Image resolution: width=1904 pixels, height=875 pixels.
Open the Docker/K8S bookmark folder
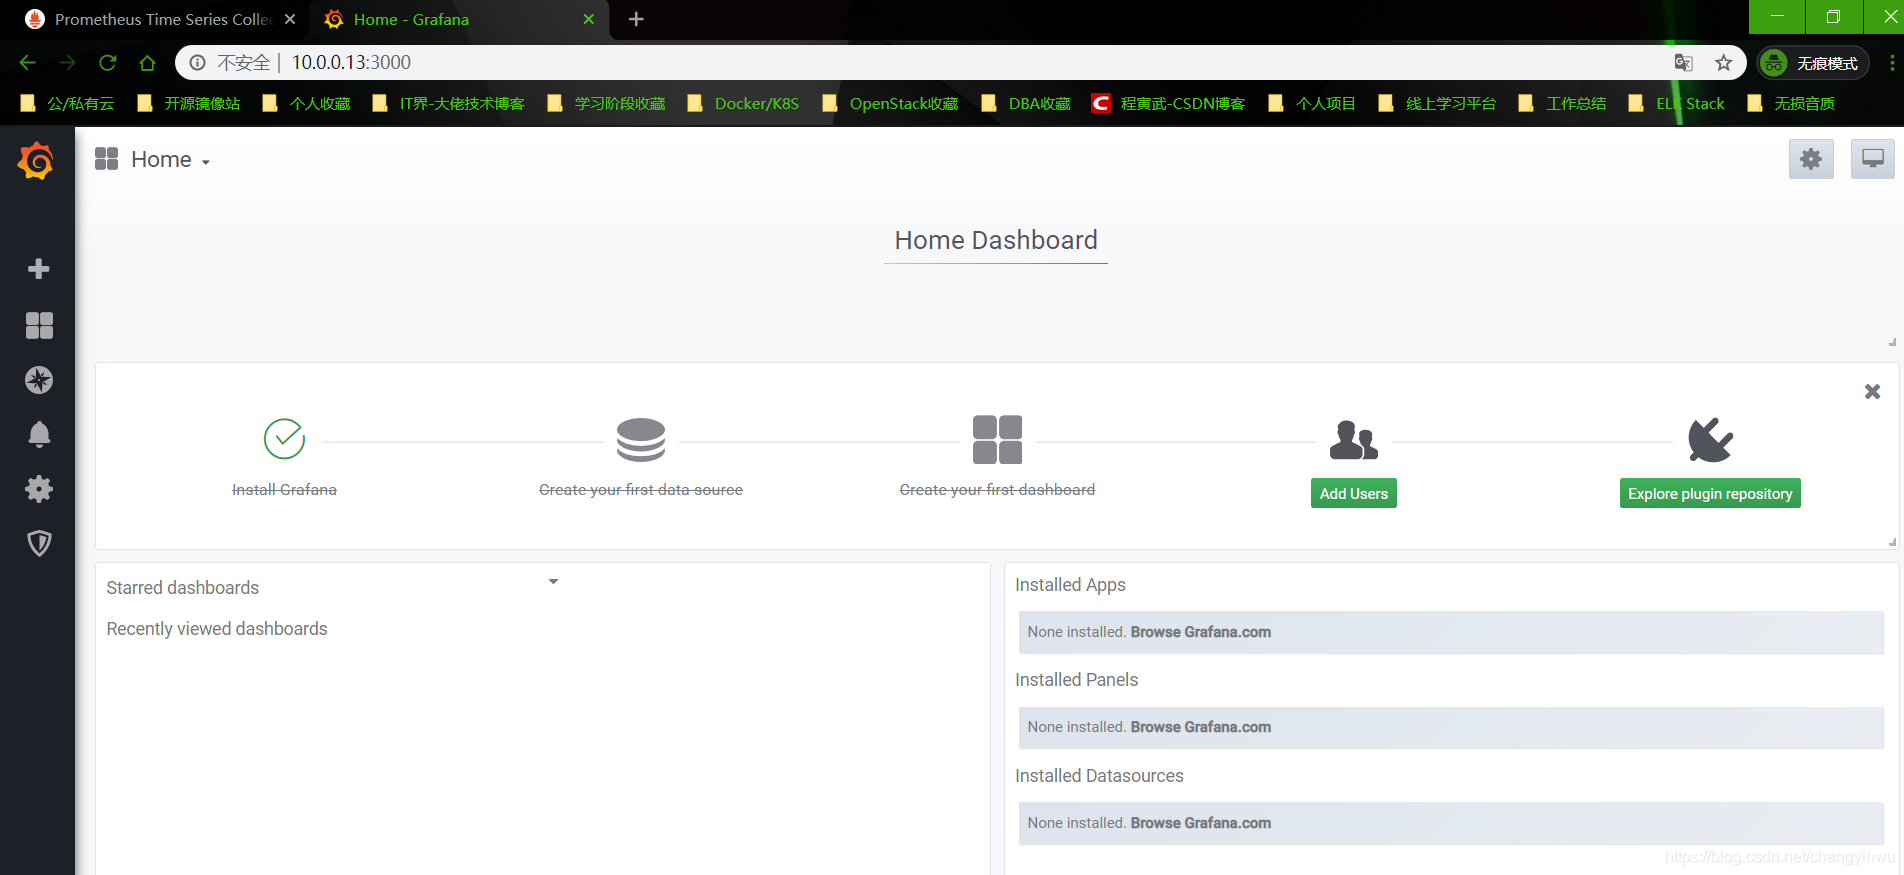coord(743,103)
